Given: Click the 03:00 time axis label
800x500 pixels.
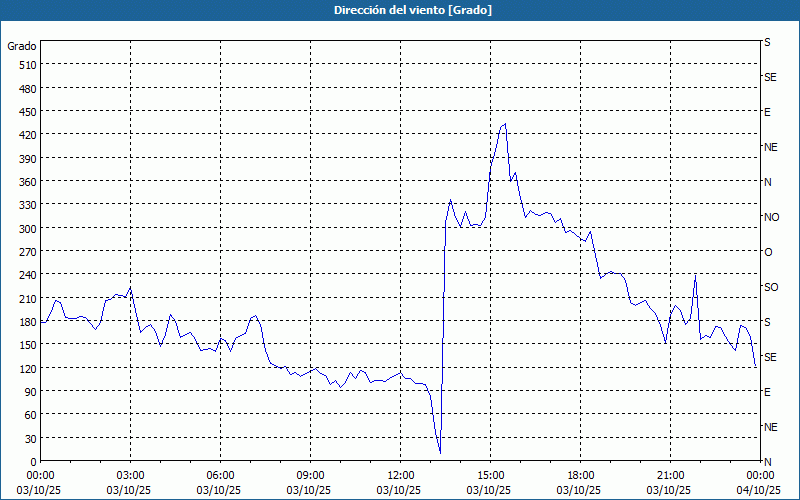Looking at the screenshot, I should (x=130, y=475).
